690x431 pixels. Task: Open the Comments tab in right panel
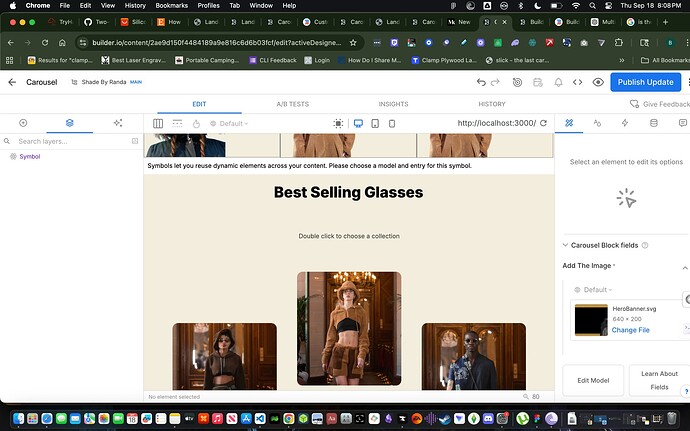(683, 123)
